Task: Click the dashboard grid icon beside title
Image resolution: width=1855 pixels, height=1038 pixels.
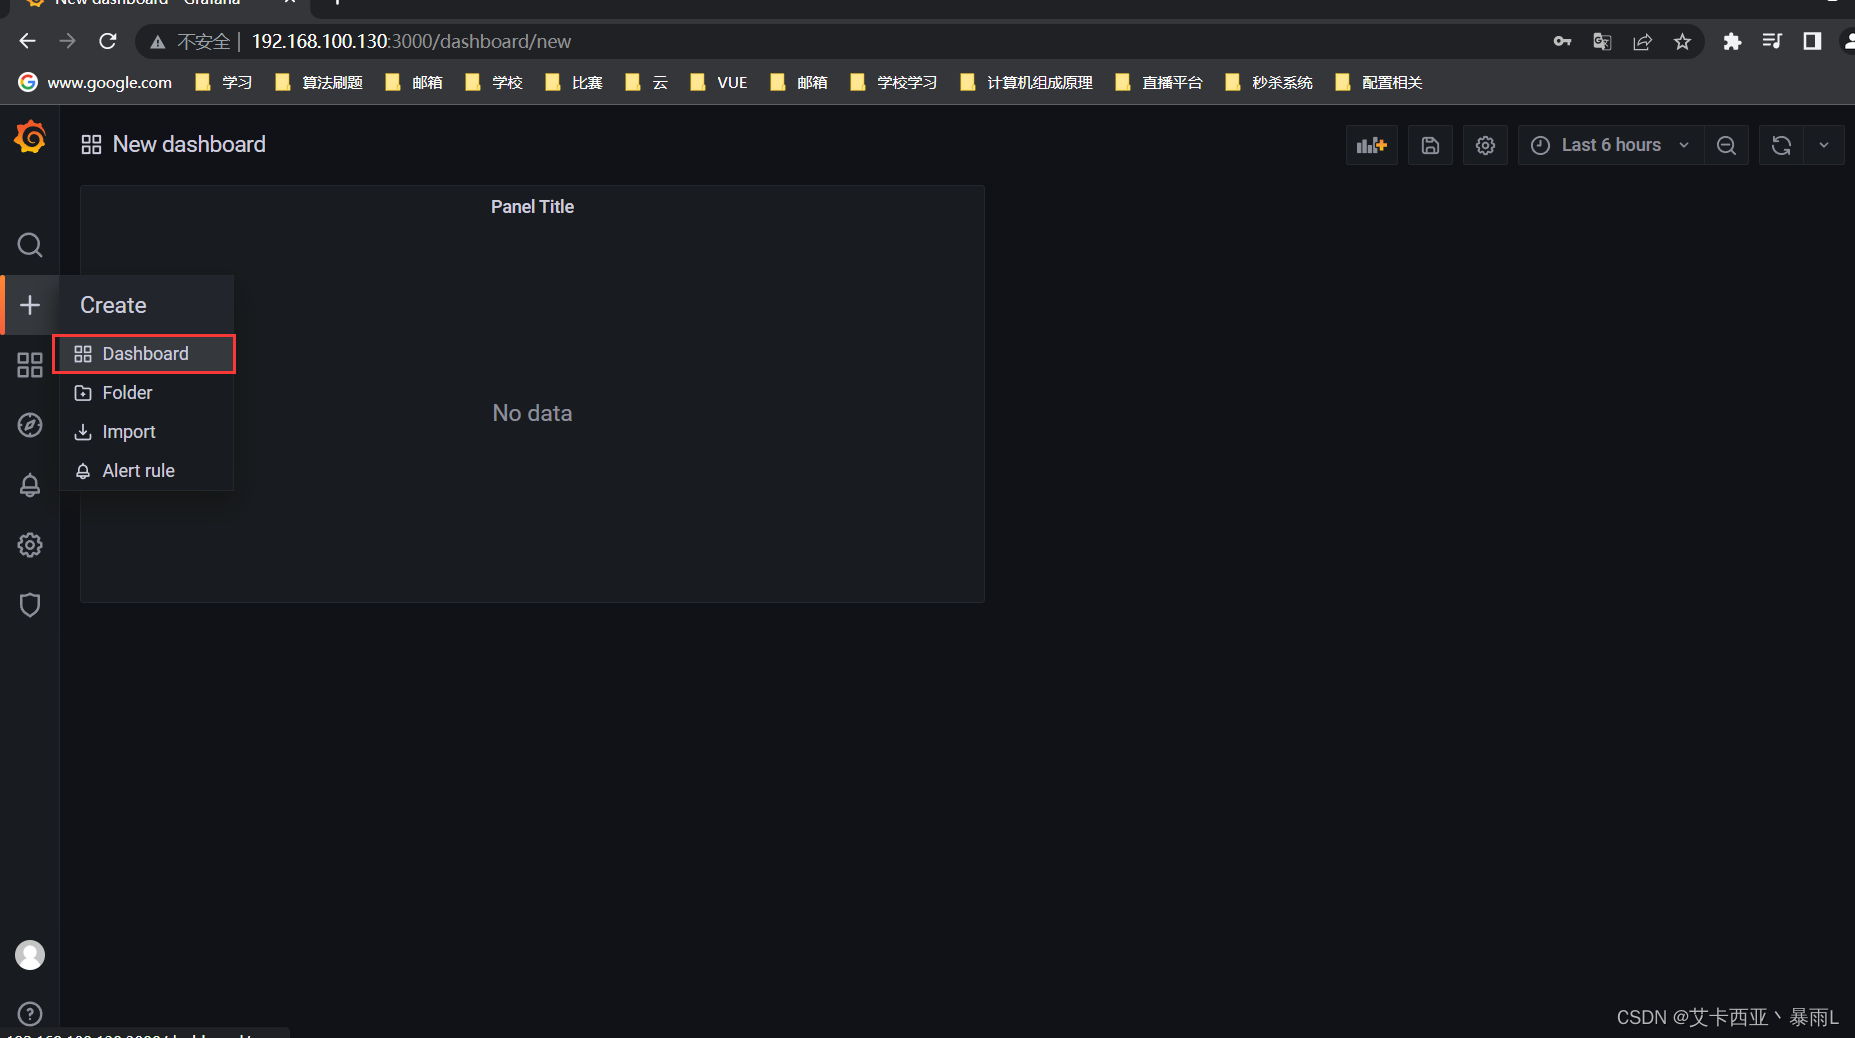Action: 91,145
